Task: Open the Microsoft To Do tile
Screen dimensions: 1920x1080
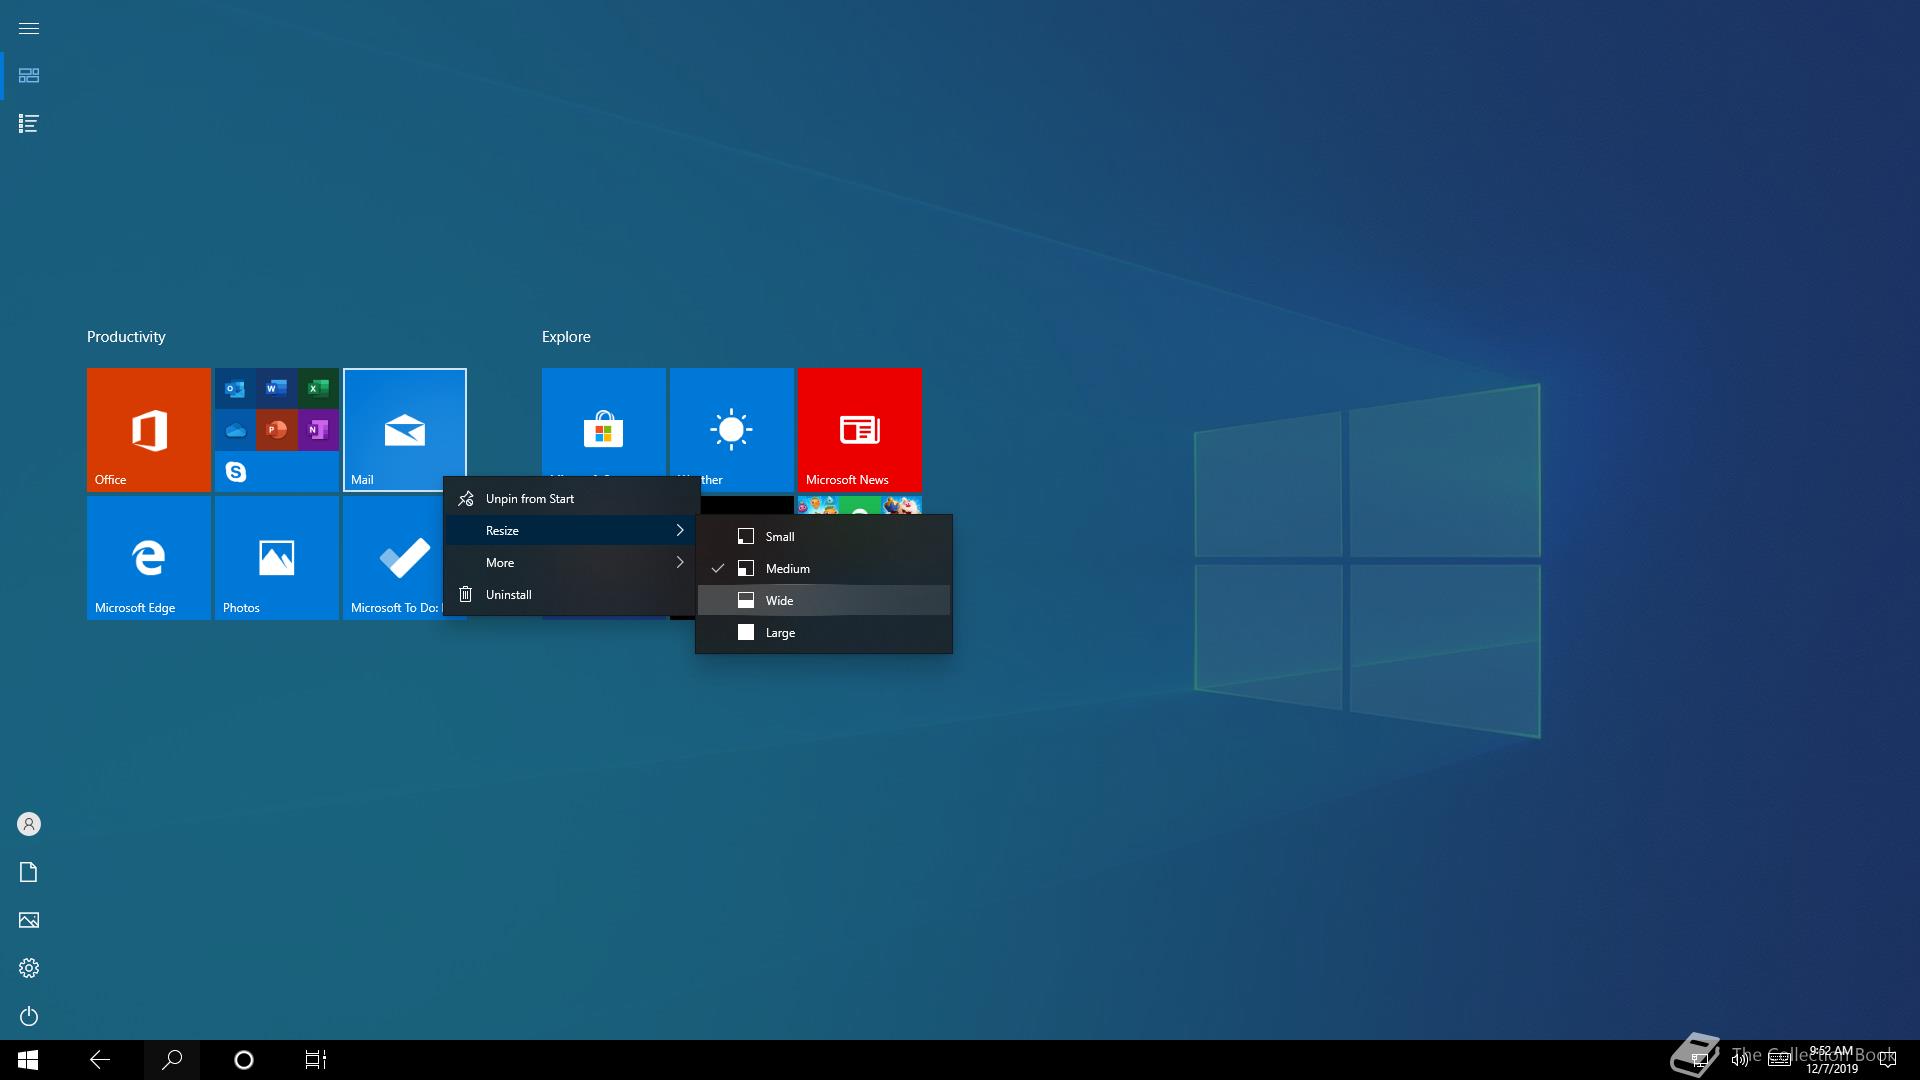Action: click(x=394, y=558)
